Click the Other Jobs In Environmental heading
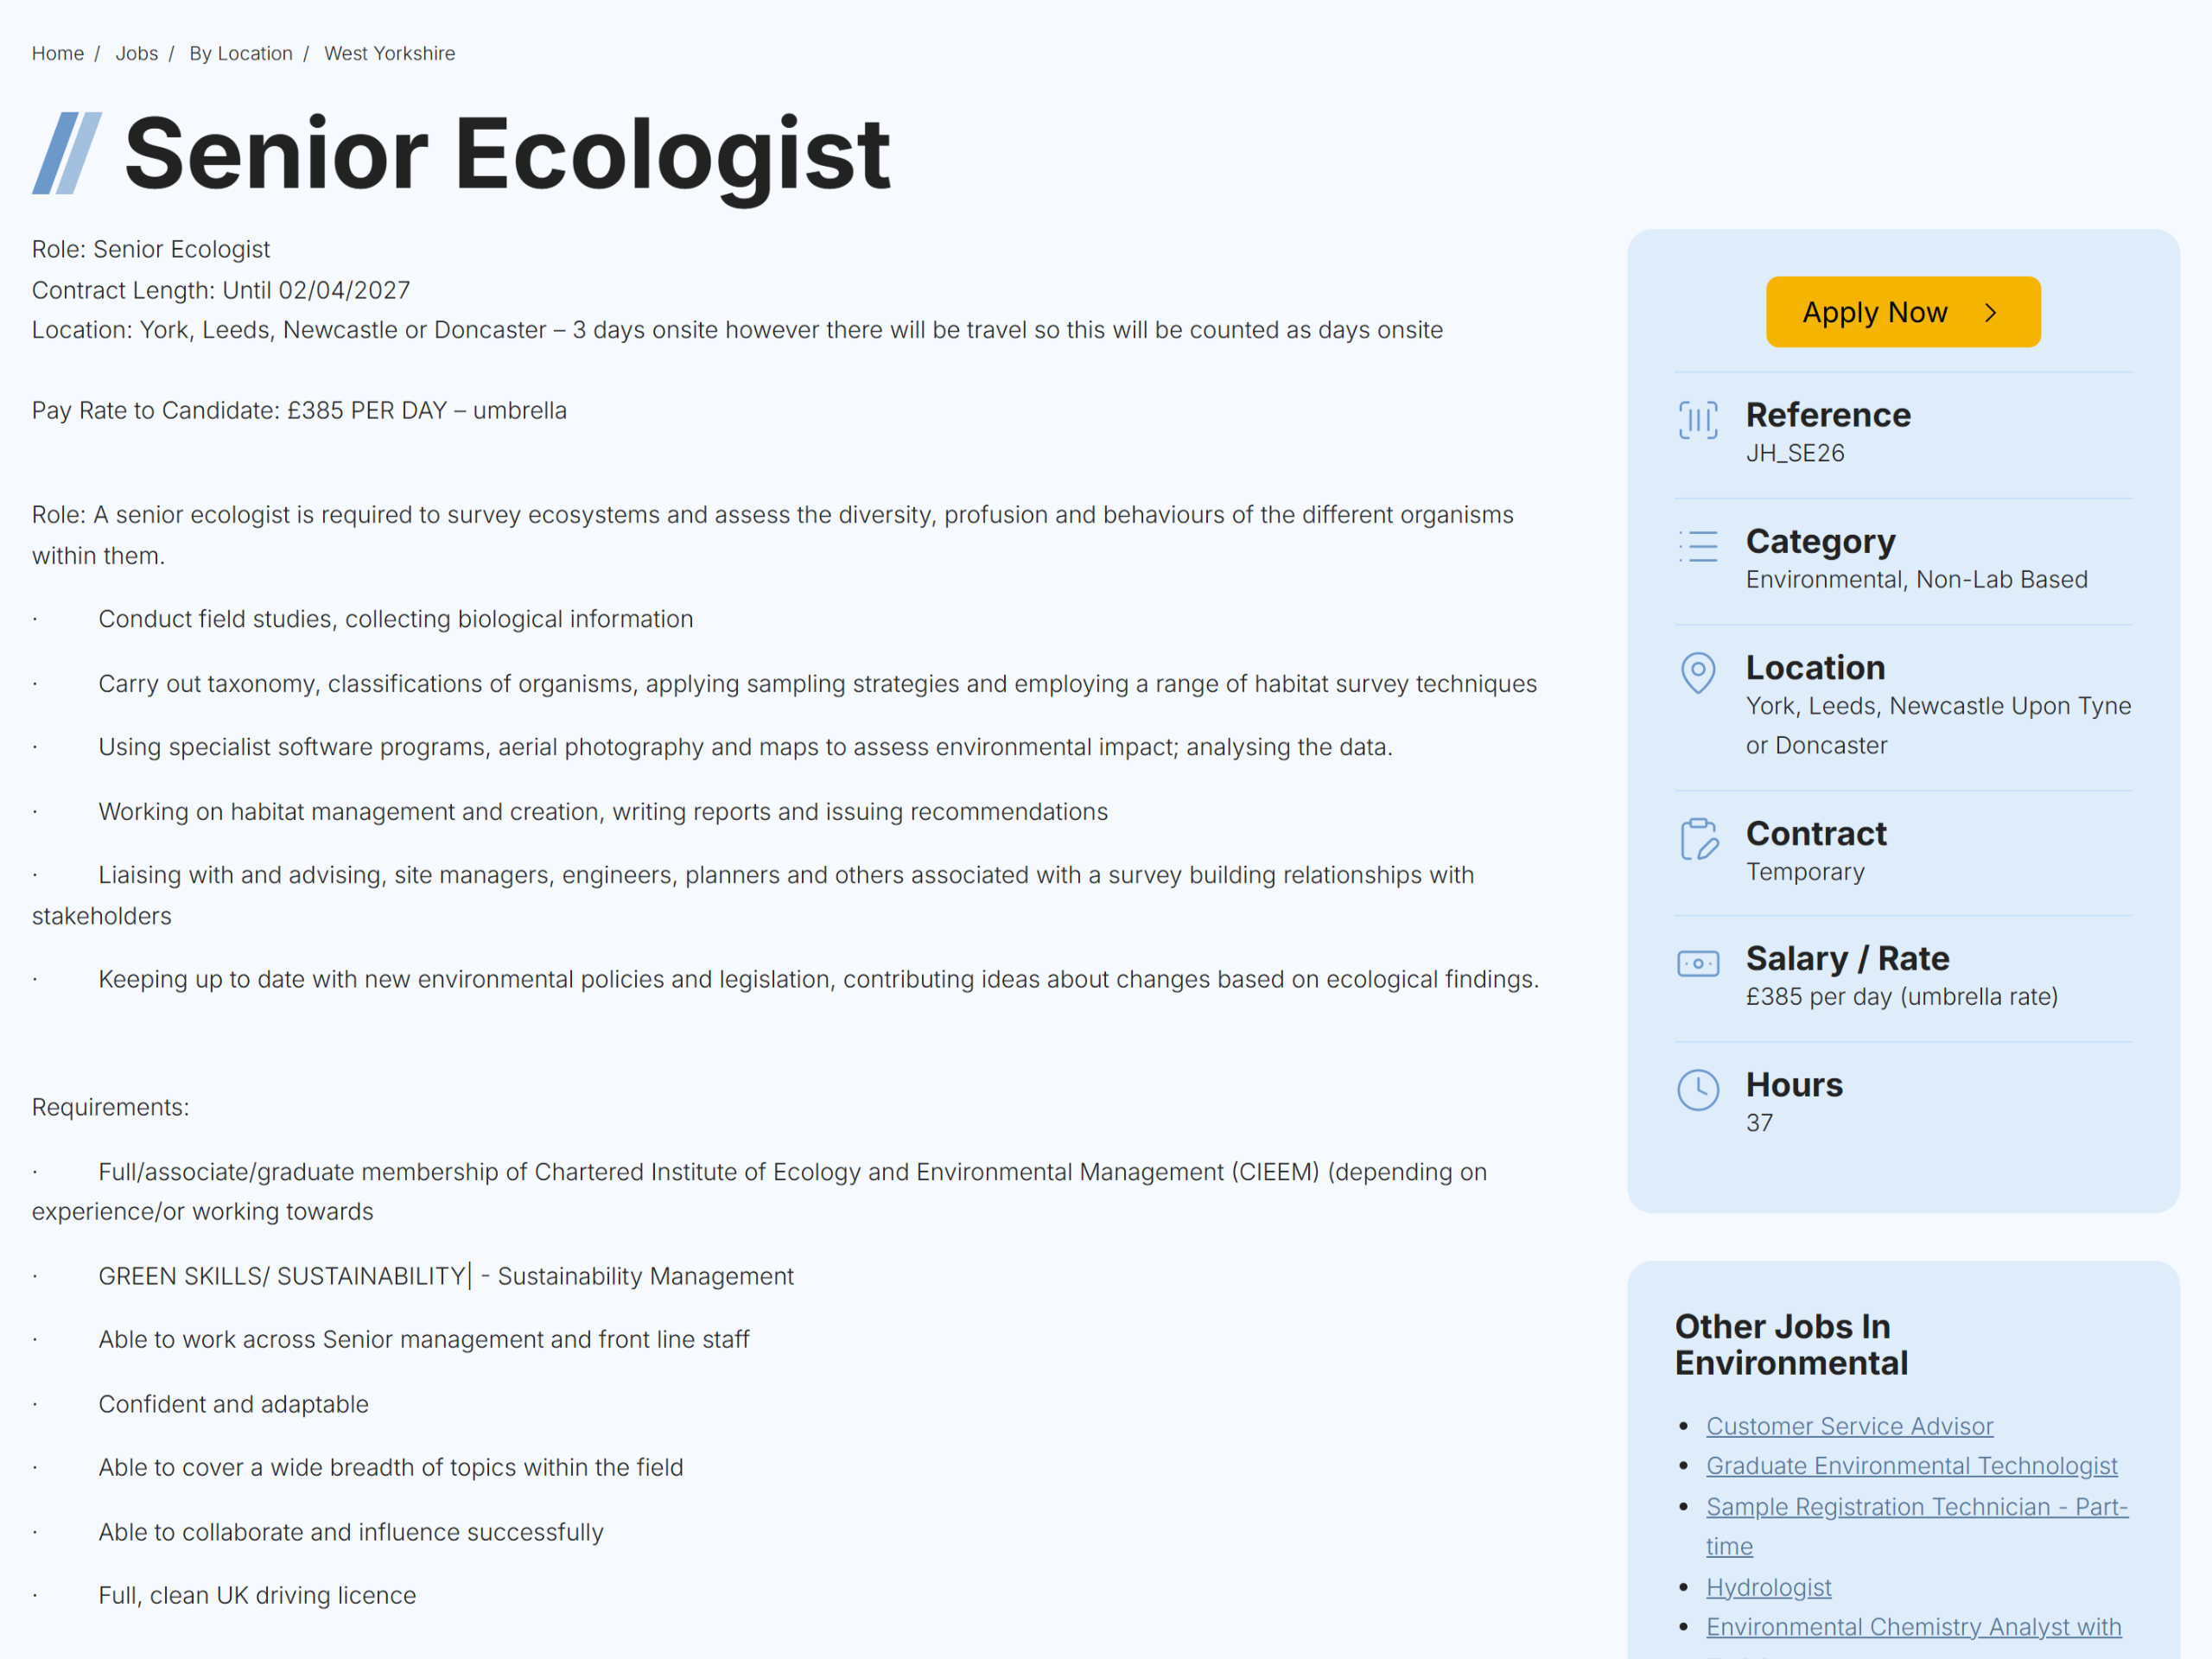This screenshot has height=1659, width=2212. (x=1791, y=1344)
